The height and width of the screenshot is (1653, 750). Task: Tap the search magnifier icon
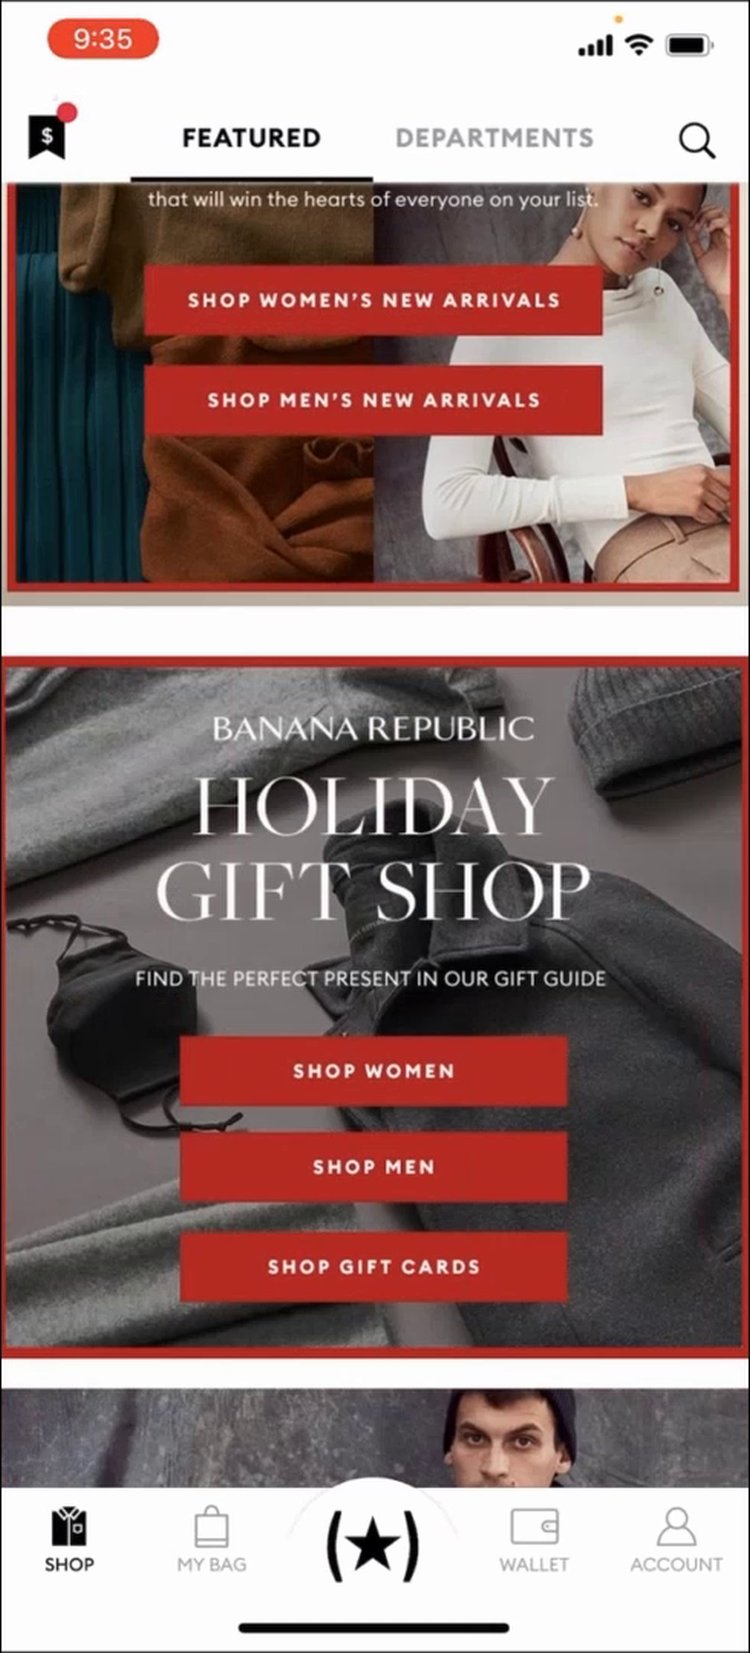coord(696,140)
